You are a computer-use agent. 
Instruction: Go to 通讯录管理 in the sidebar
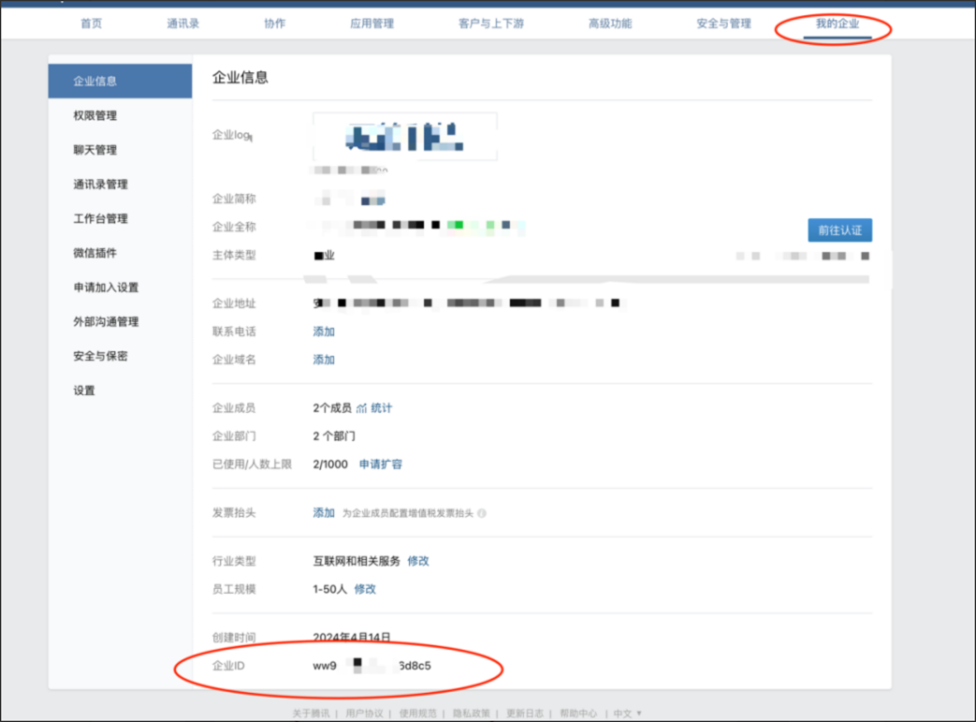coord(101,184)
